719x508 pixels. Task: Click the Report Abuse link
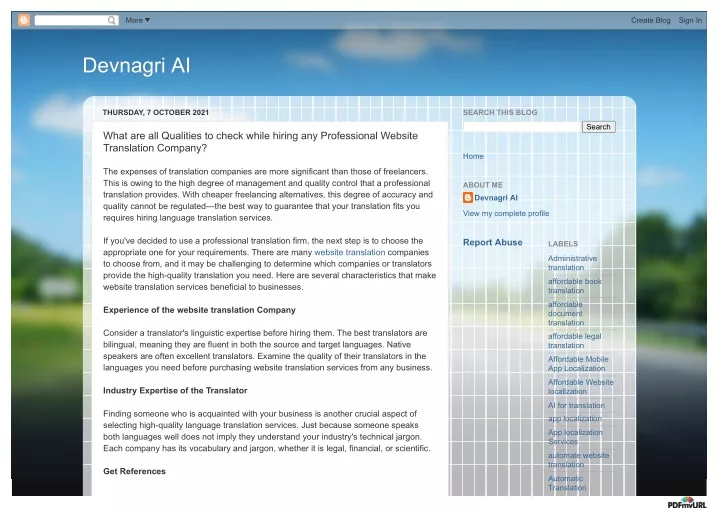[x=492, y=243]
